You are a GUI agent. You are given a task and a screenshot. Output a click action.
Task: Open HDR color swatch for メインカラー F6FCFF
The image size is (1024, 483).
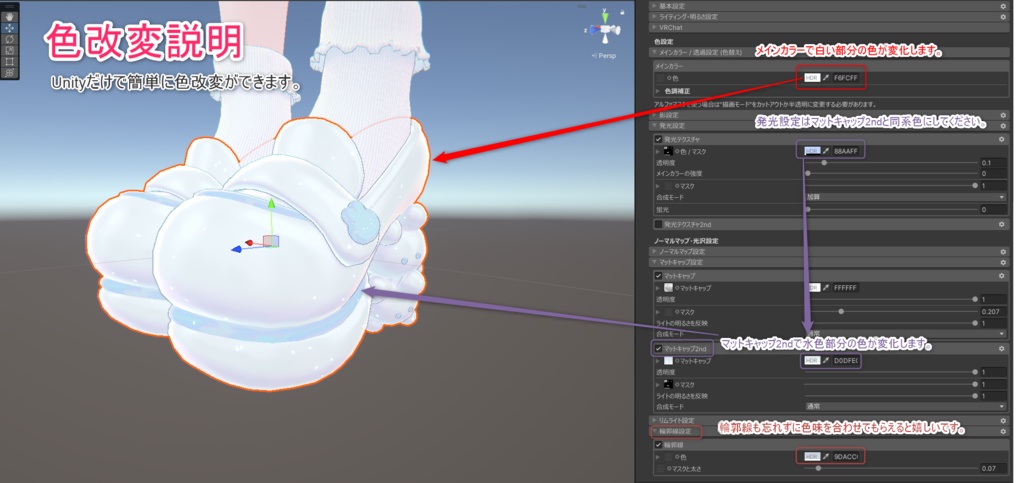812,78
